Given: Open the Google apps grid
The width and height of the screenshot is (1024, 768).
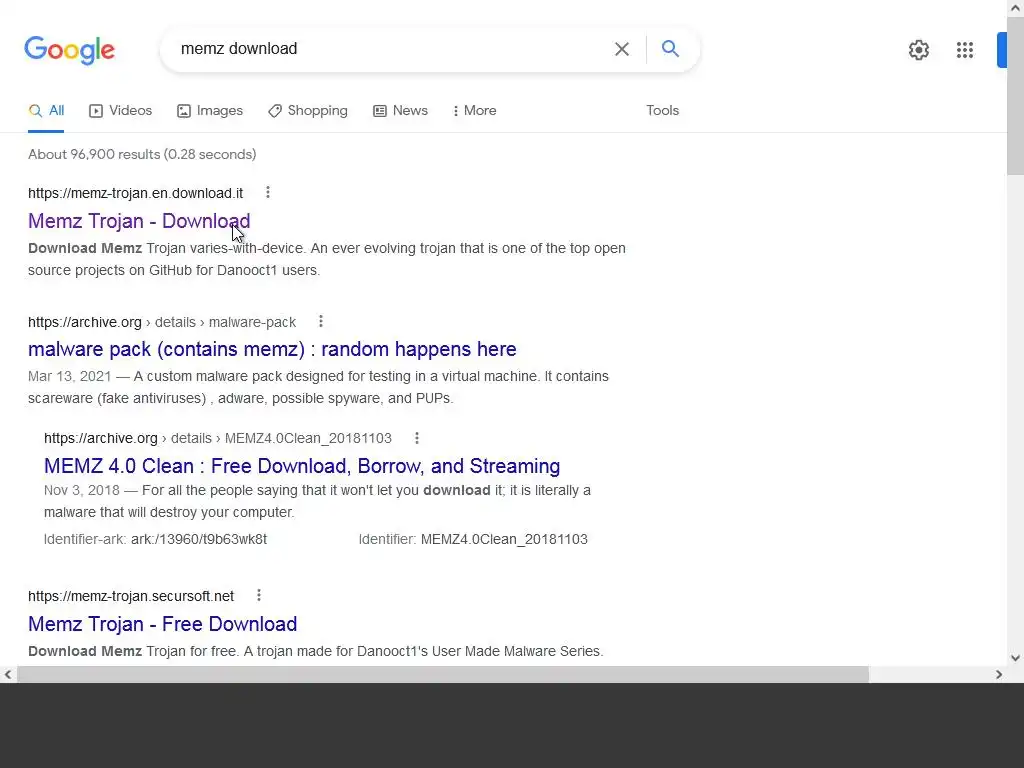Looking at the screenshot, I should 965,50.
